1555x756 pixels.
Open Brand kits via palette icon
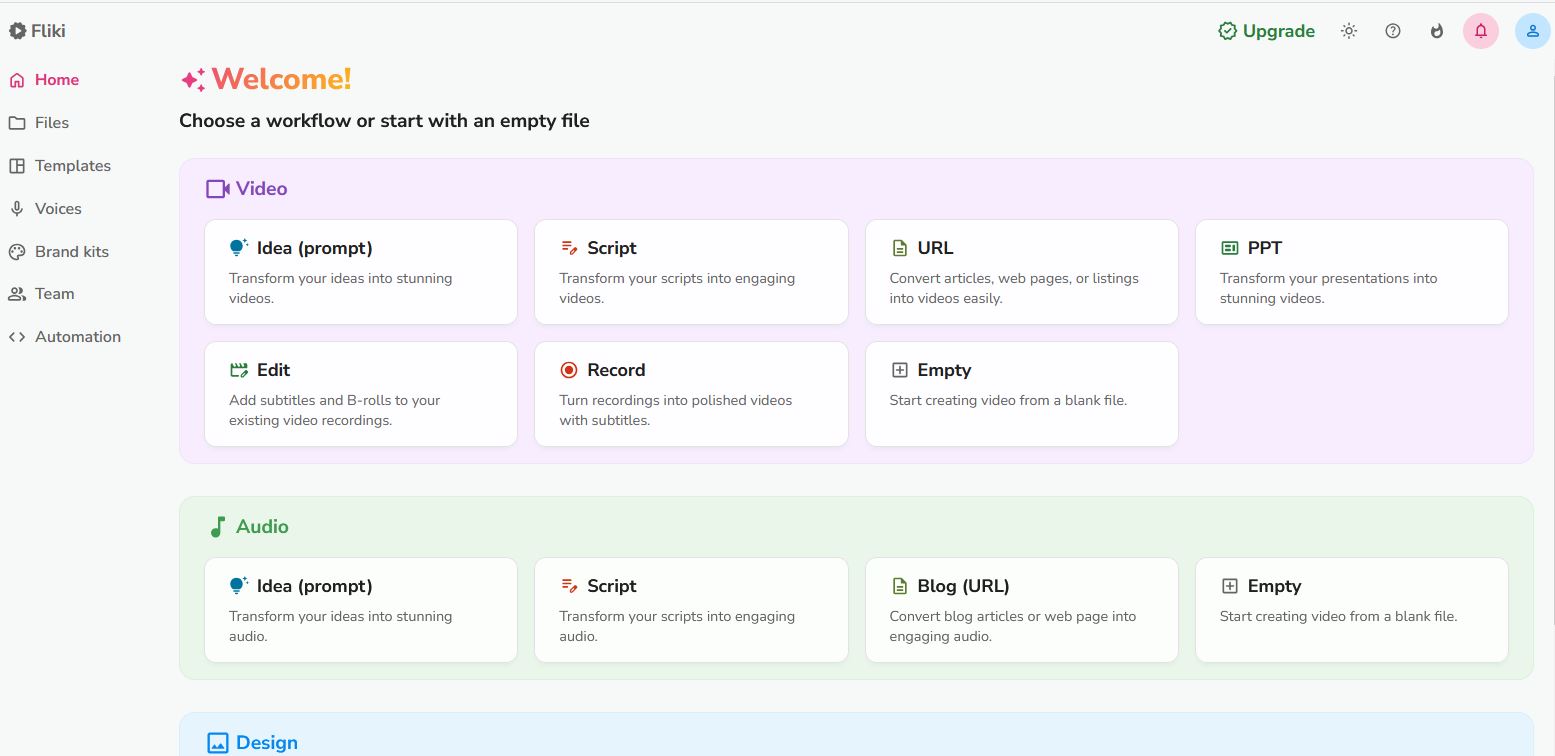17,252
